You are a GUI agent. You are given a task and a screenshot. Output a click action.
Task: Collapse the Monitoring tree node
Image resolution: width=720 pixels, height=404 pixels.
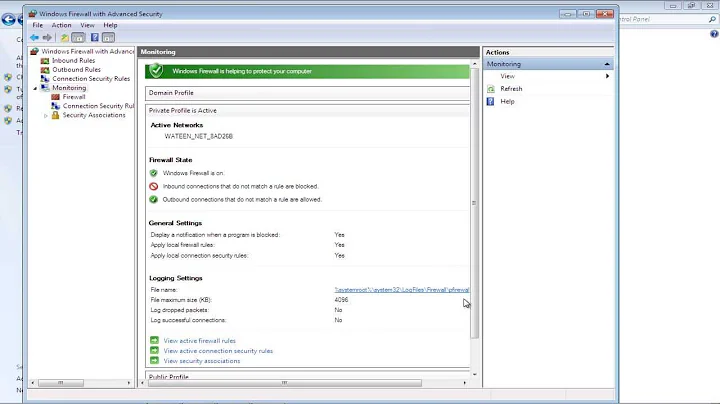(35, 88)
